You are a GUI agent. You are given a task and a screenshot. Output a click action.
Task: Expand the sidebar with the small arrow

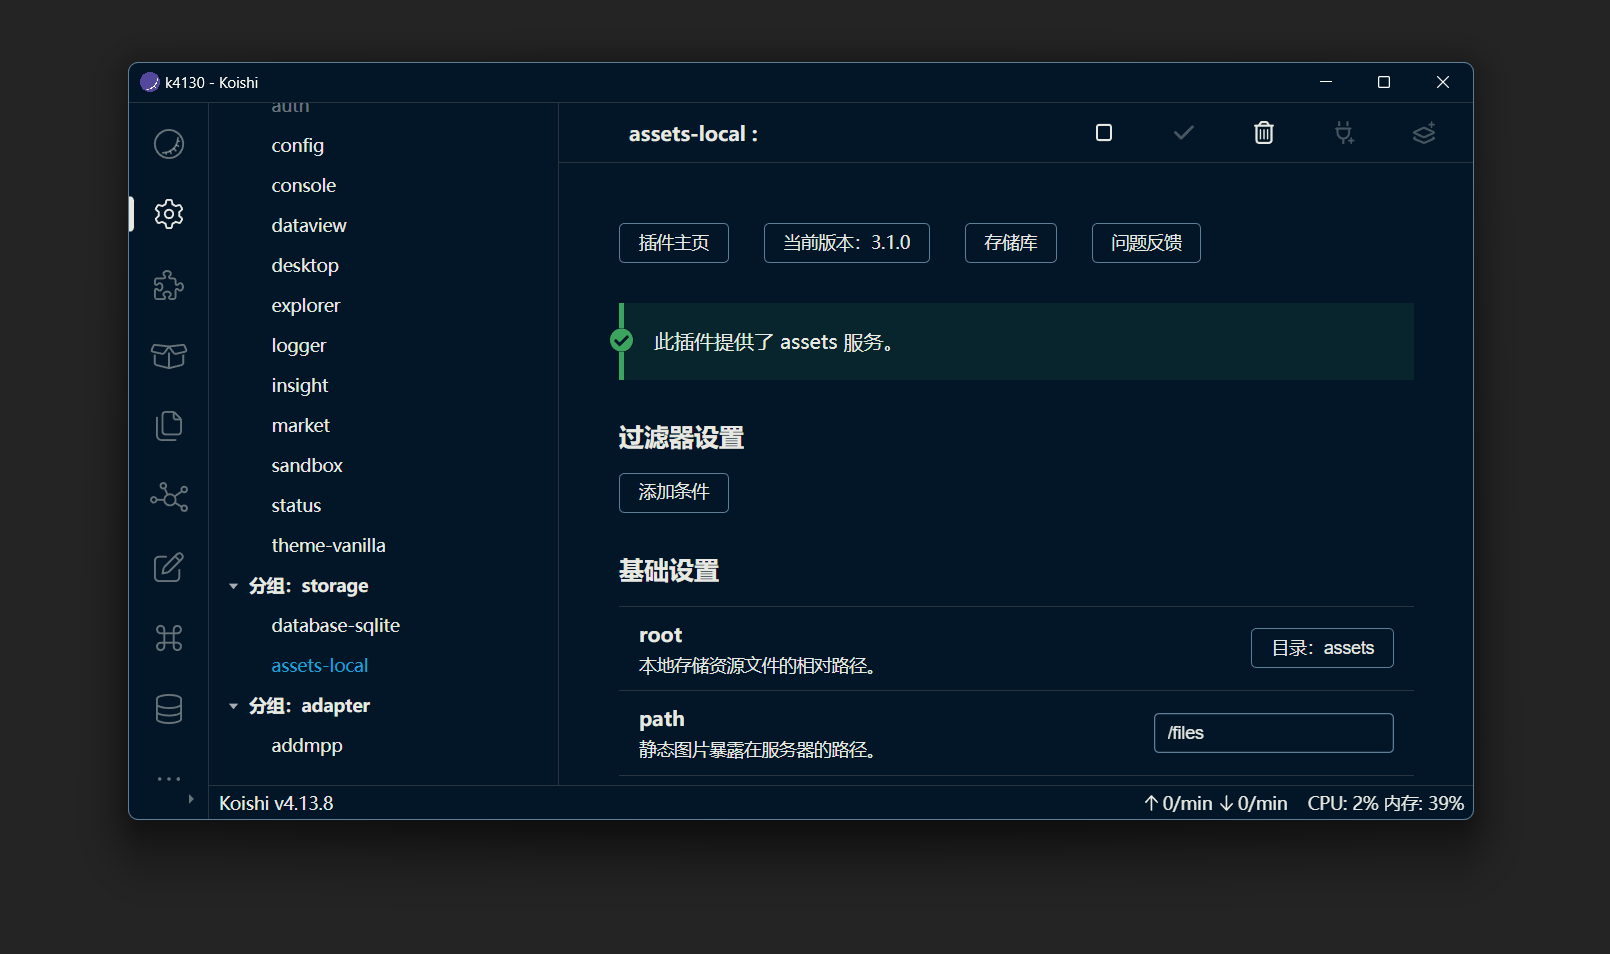pos(191,799)
